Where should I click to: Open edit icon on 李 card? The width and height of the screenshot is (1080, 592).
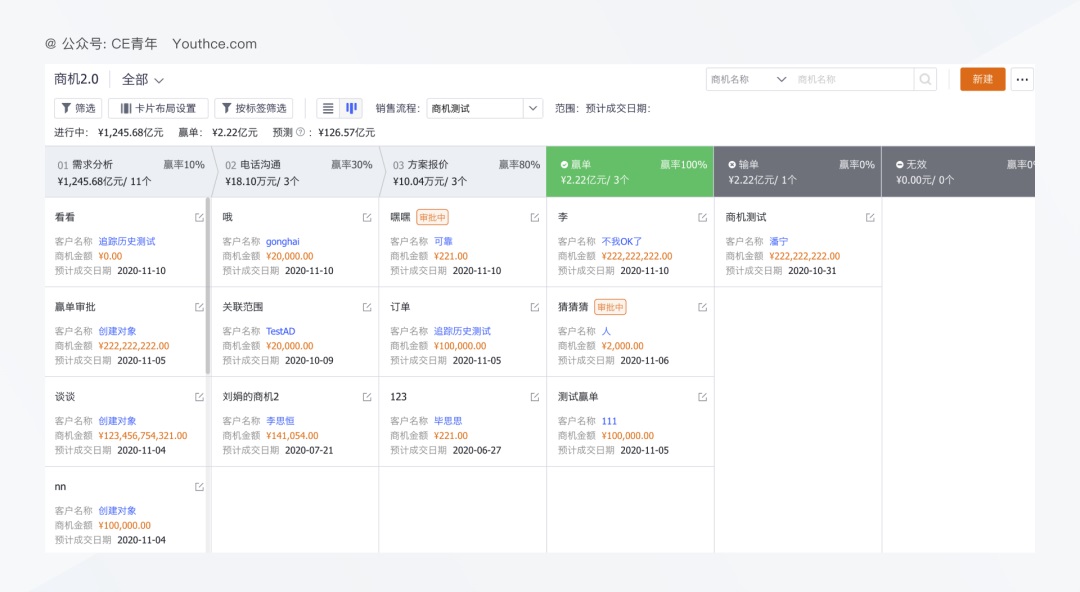coord(703,217)
